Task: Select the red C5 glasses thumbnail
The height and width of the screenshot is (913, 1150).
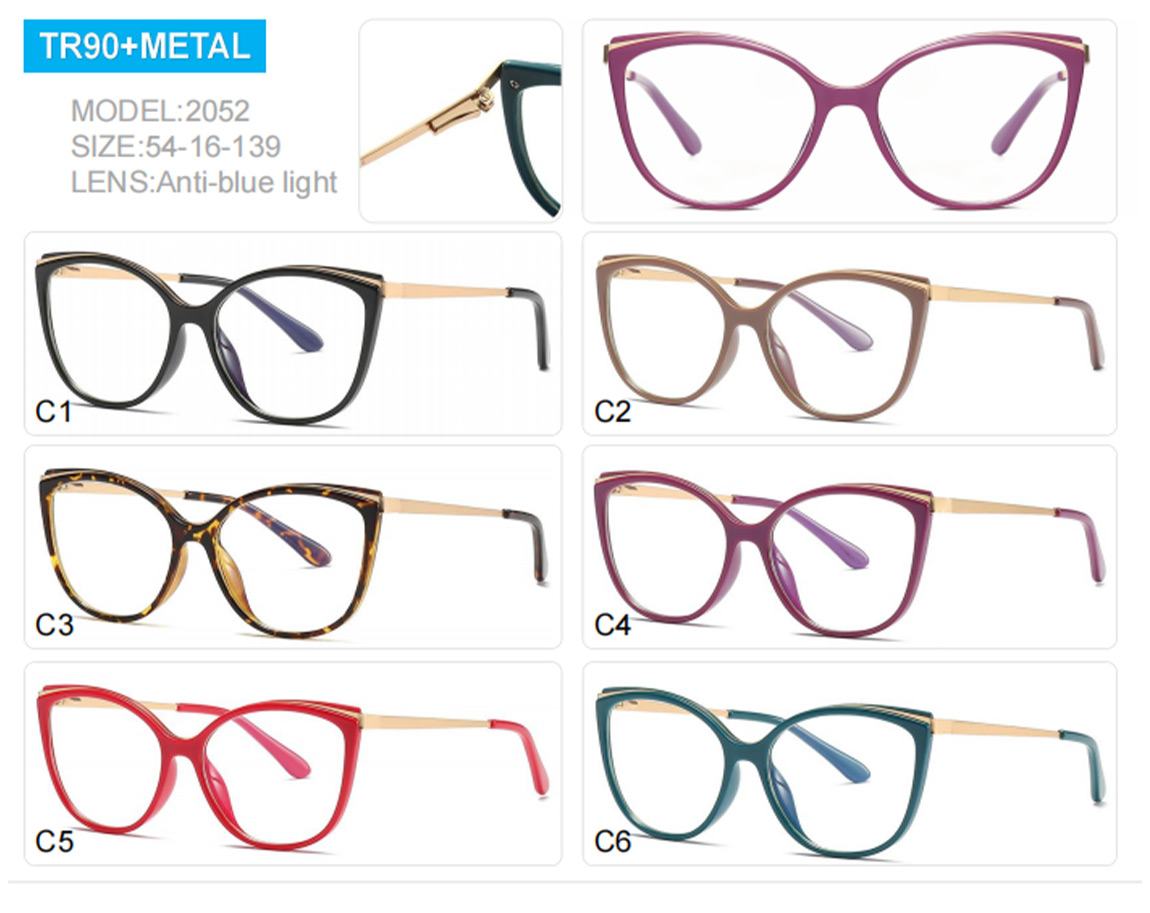Action: (x=293, y=763)
